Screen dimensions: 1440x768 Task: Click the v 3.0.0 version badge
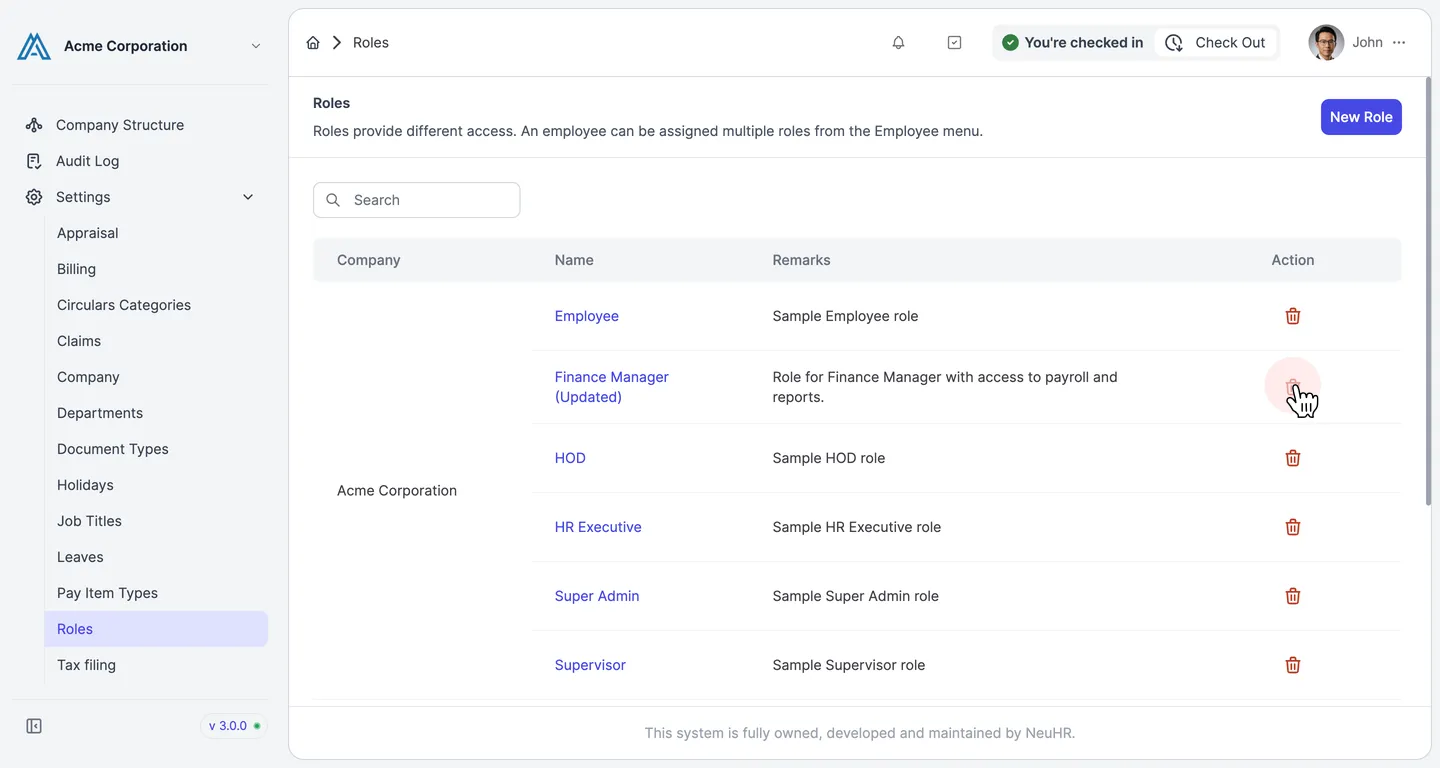click(234, 726)
